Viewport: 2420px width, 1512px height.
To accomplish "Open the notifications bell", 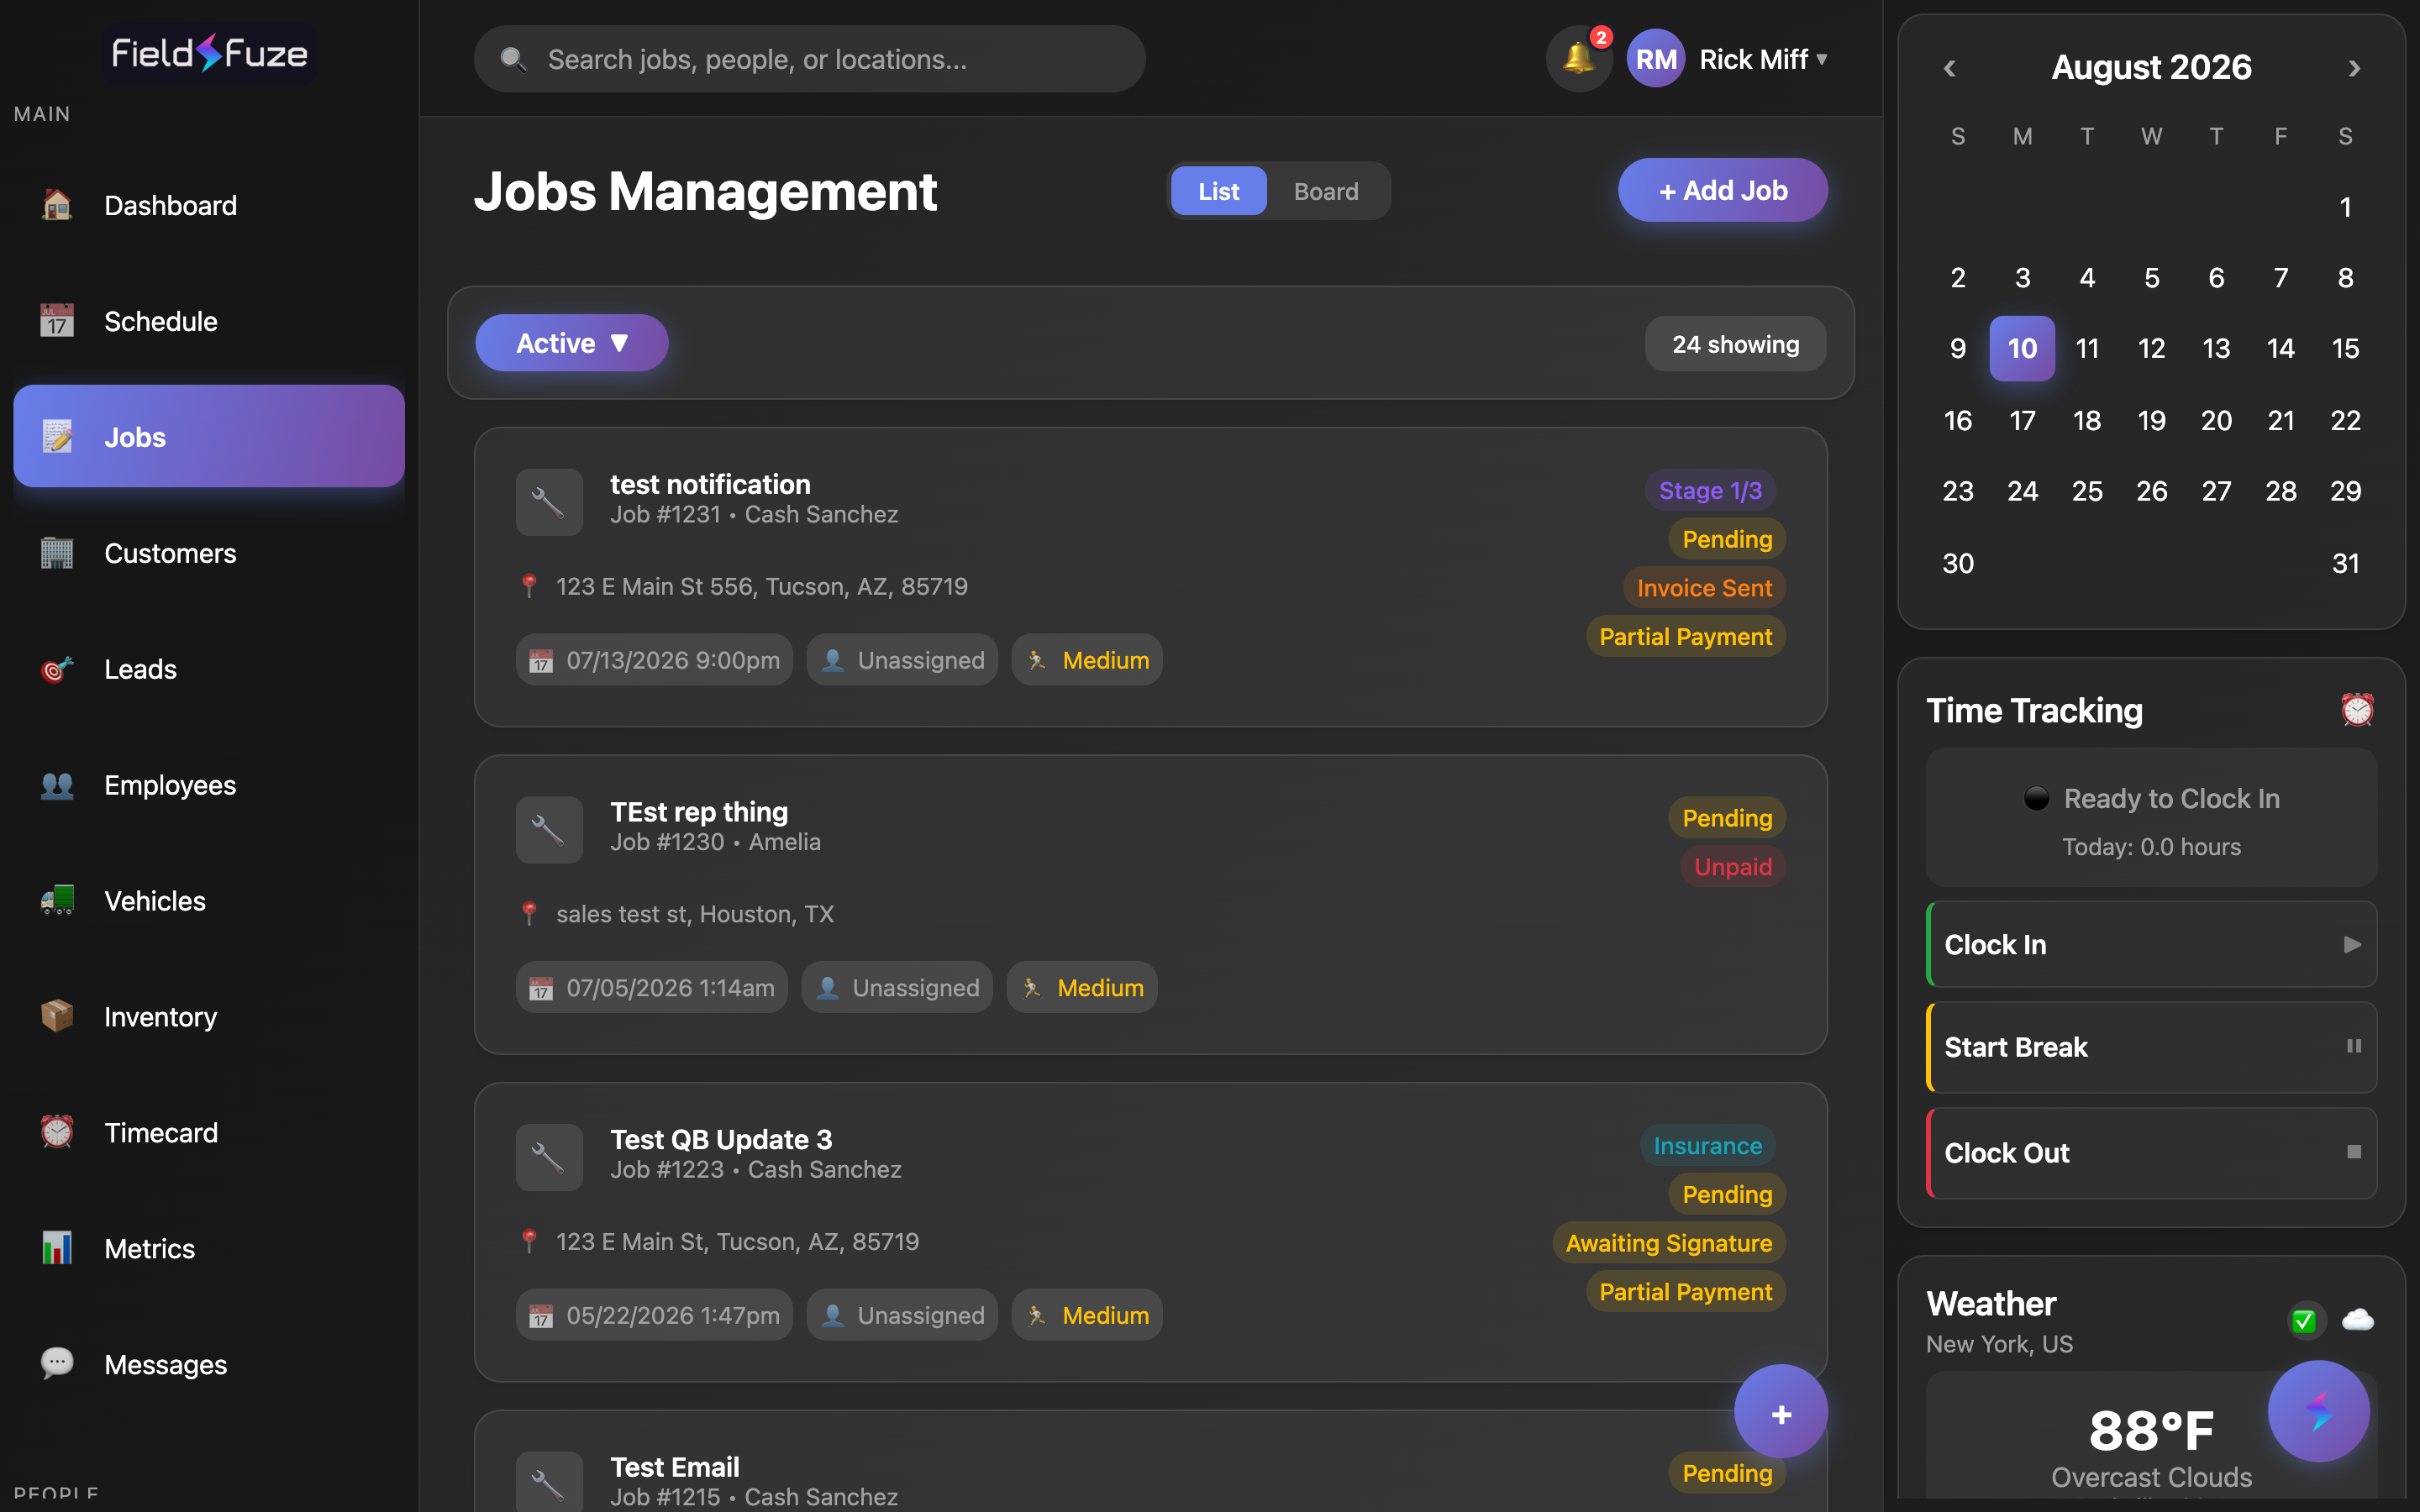I will [x=1578, y=59].
